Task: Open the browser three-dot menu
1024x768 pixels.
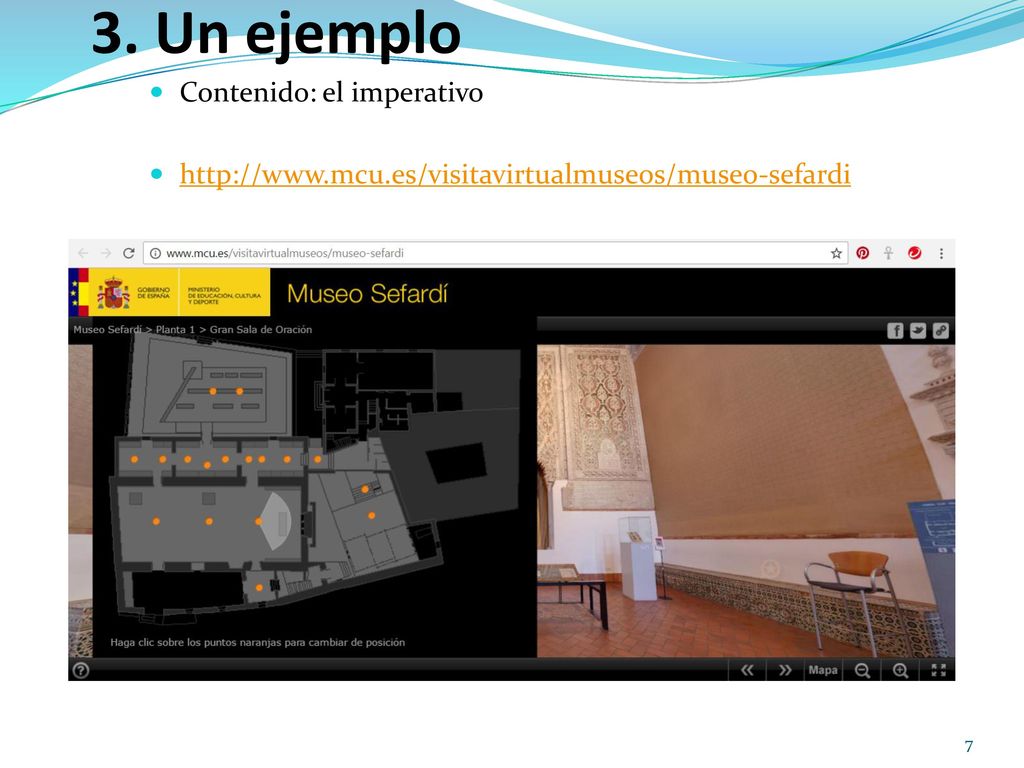Action: 941,253
